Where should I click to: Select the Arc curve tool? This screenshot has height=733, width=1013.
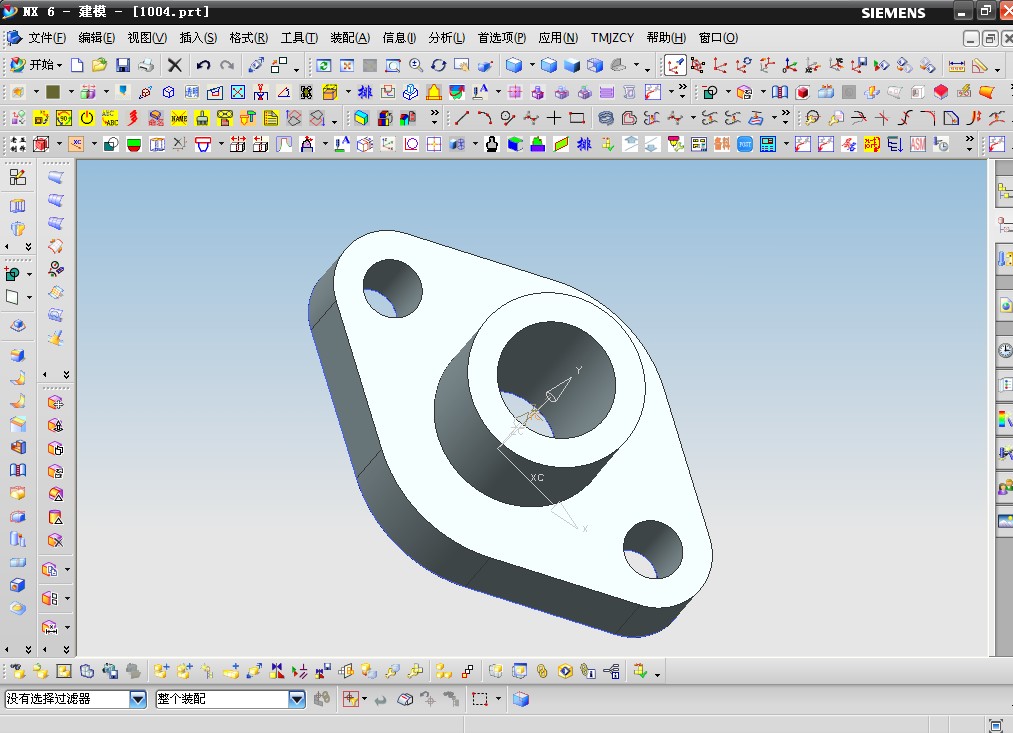point(485,118)
